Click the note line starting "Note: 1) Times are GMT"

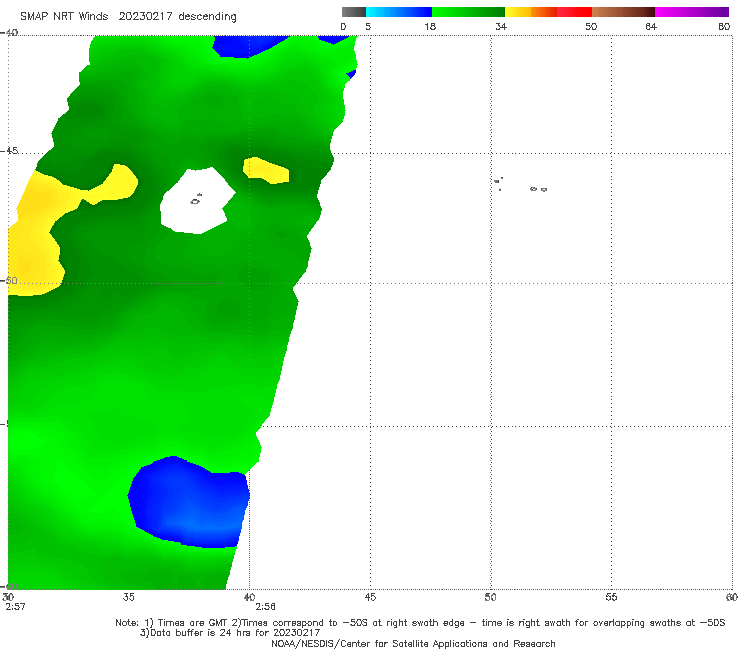[x=420, y=623]
